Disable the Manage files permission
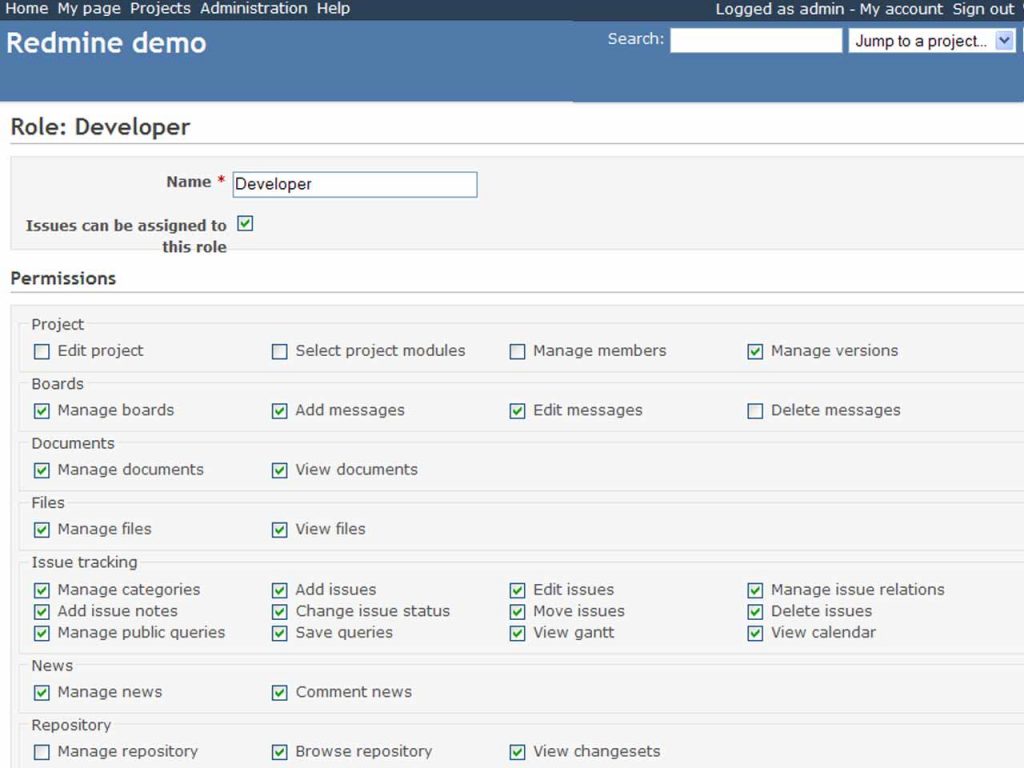Screen dimensions: 1024x768 point(41,529)
